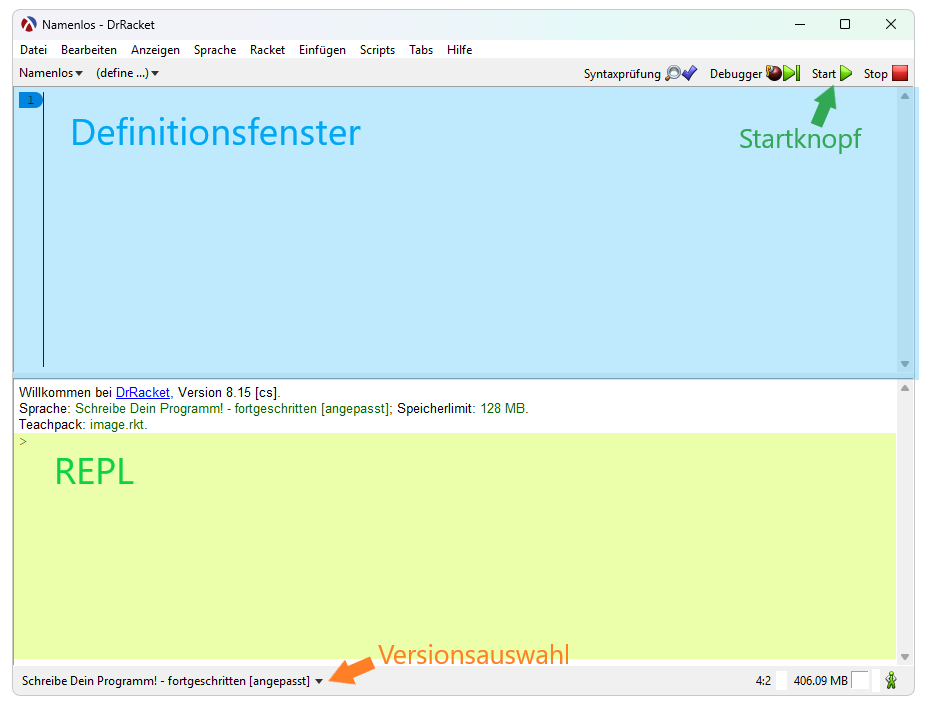Click 'Teachpack: image.rkt.' text
This screenshot has height=705, width=926.
point(83,425)
